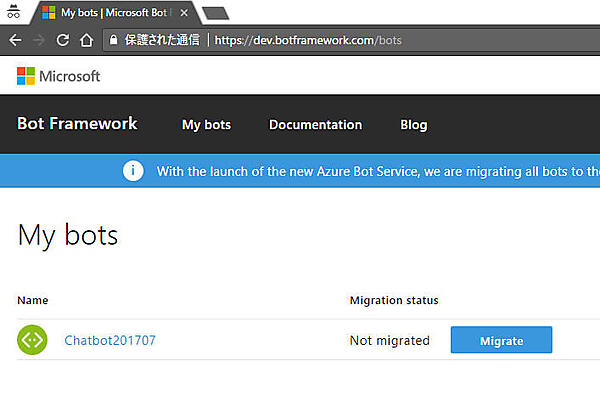
Task: Click the Microsoft logo in header
Action: tap(59, 76)
